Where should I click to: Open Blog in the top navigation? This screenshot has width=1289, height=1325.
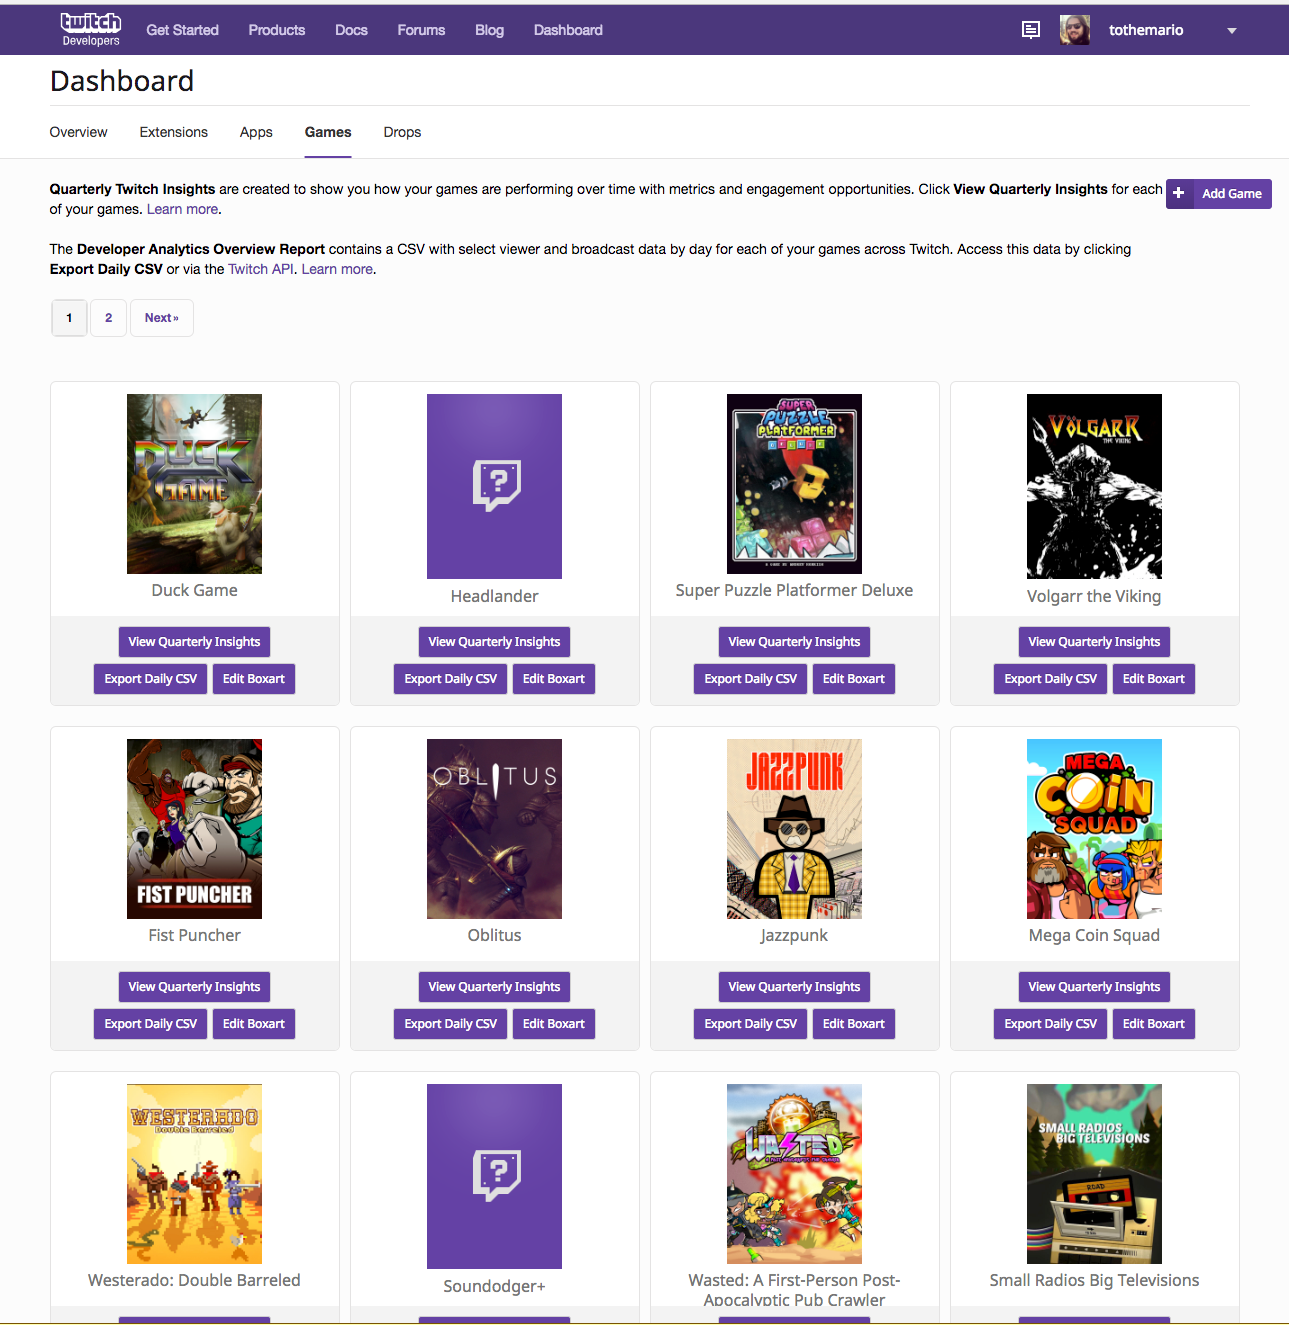489,30
